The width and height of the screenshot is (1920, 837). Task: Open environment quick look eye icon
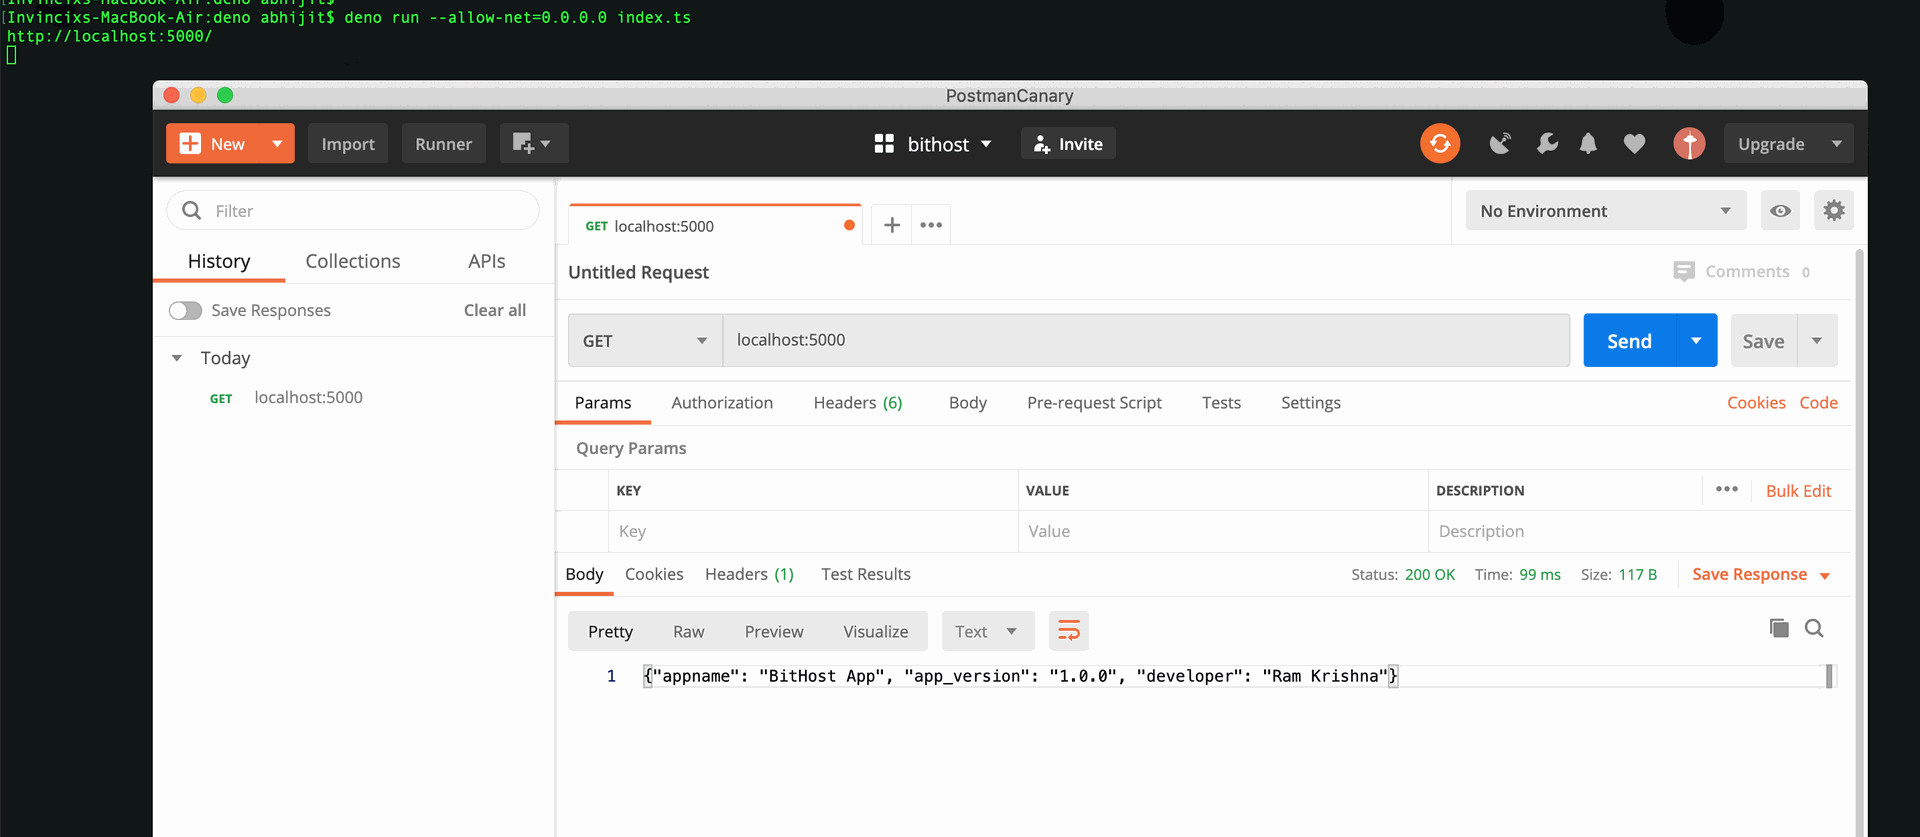1780,211
